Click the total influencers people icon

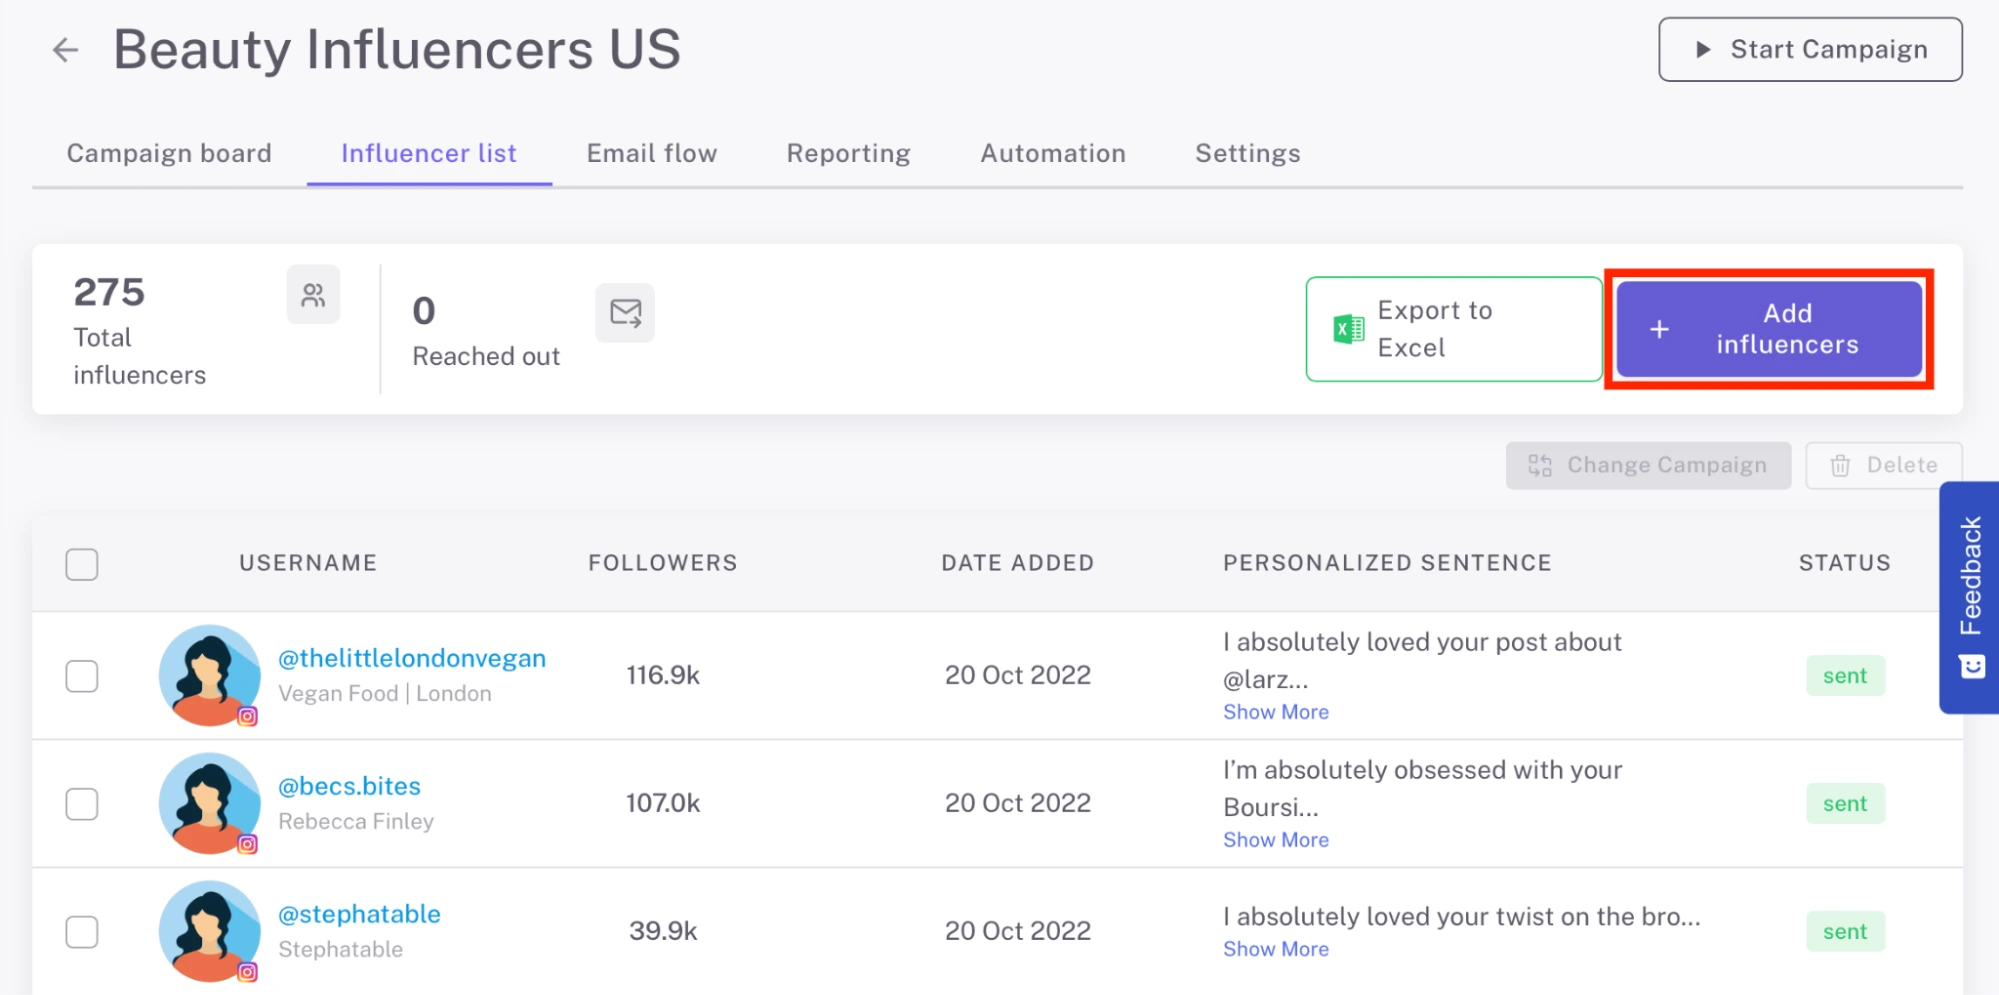coord(313,295)
